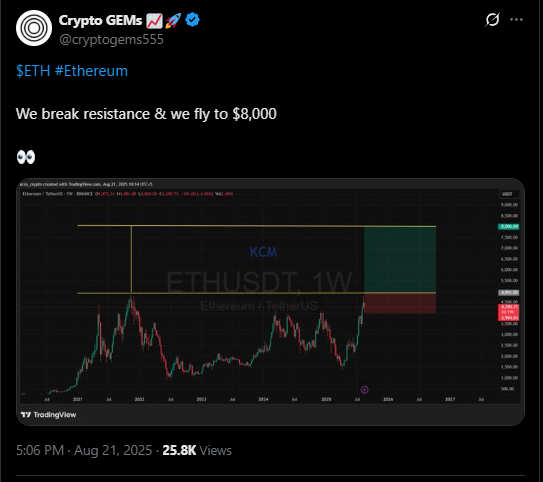Select the USDT currency label on chart
The image size is (543, 482).
[x=508, y=194]
